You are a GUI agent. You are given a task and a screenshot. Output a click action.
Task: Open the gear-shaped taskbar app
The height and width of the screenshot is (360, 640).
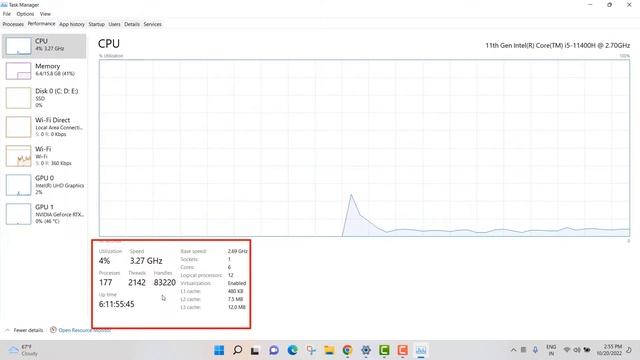click(x=366, y=350)
